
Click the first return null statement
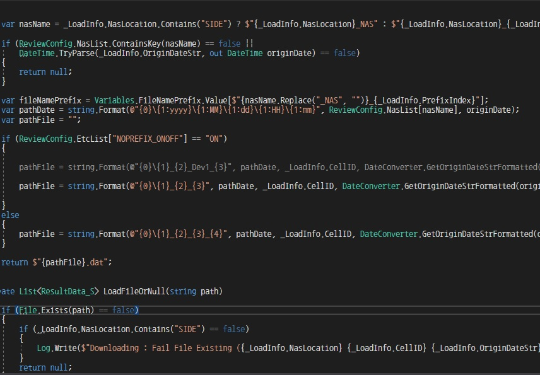(45, 72)
